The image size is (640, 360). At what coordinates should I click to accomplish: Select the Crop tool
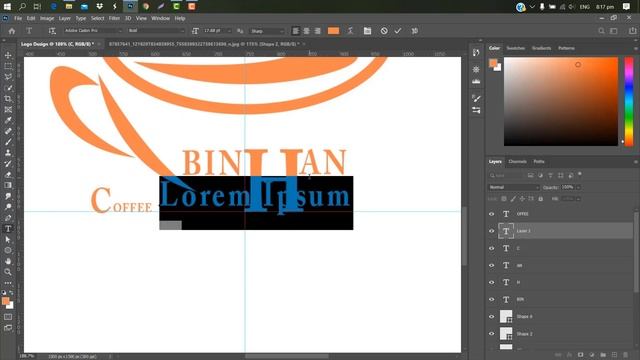8,99
